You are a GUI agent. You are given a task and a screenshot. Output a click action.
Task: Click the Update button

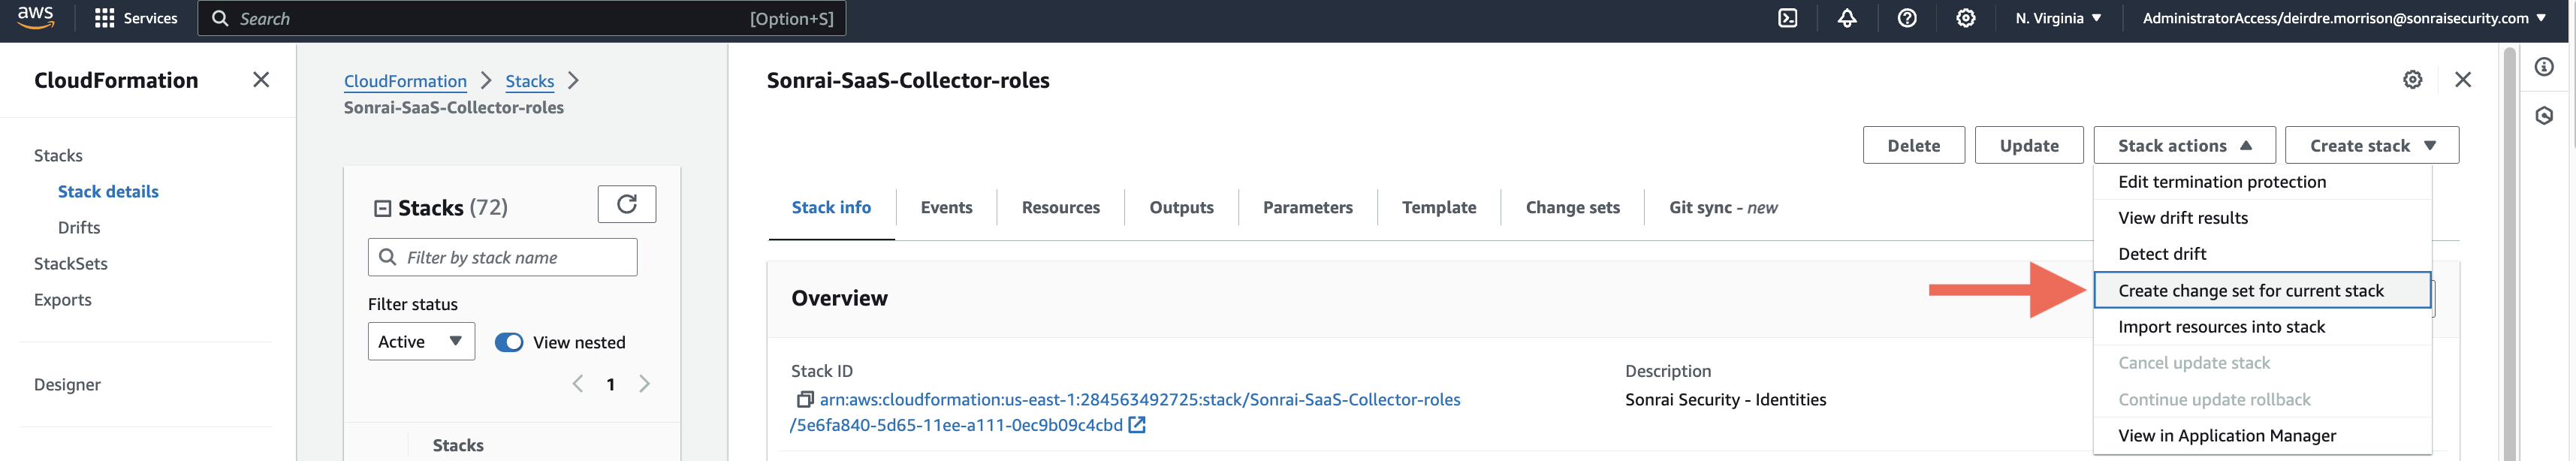coord(2029,145)
